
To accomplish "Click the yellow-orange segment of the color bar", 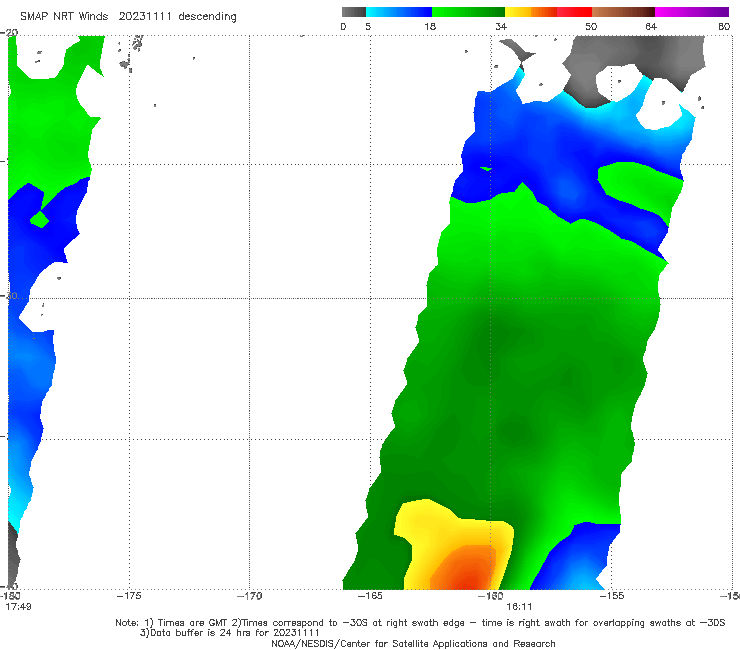I will click(530, 12).
